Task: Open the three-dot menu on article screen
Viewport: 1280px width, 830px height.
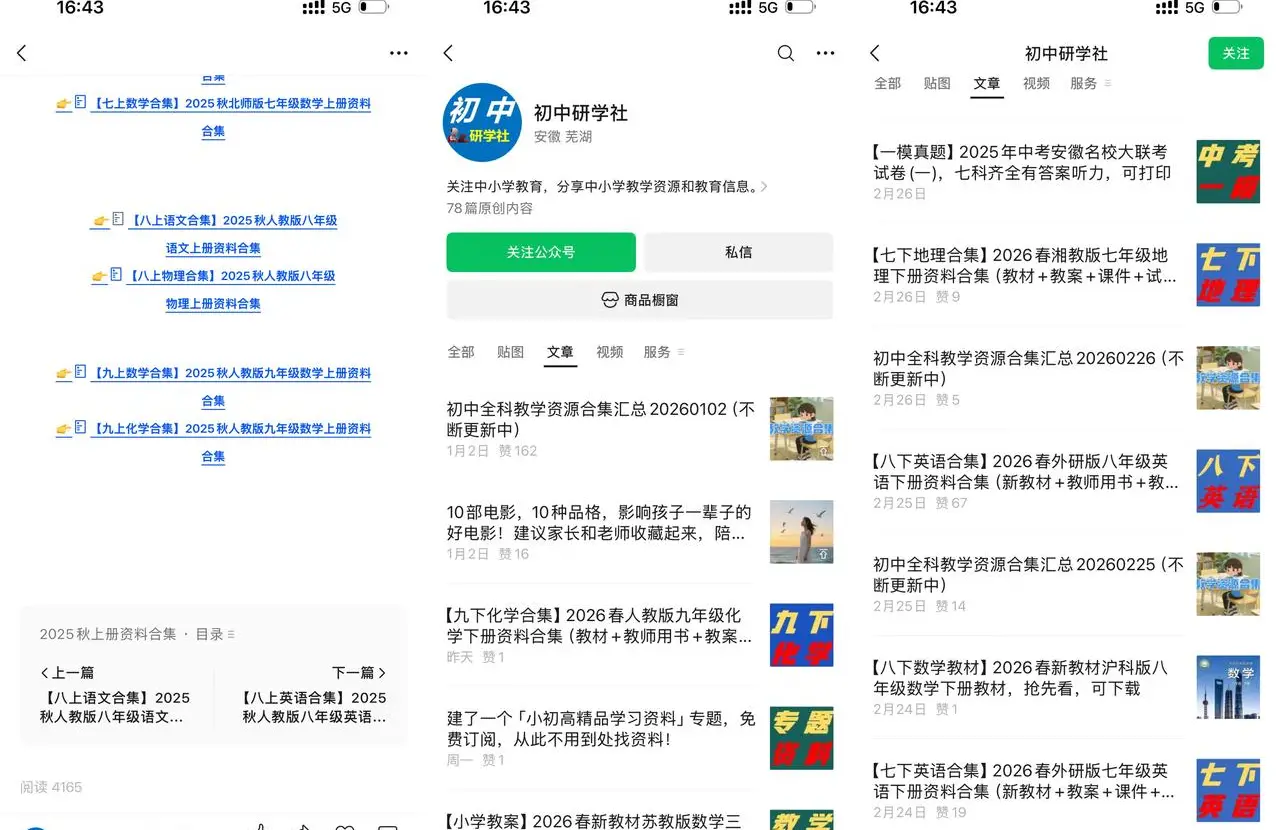Action: [399, 53]
